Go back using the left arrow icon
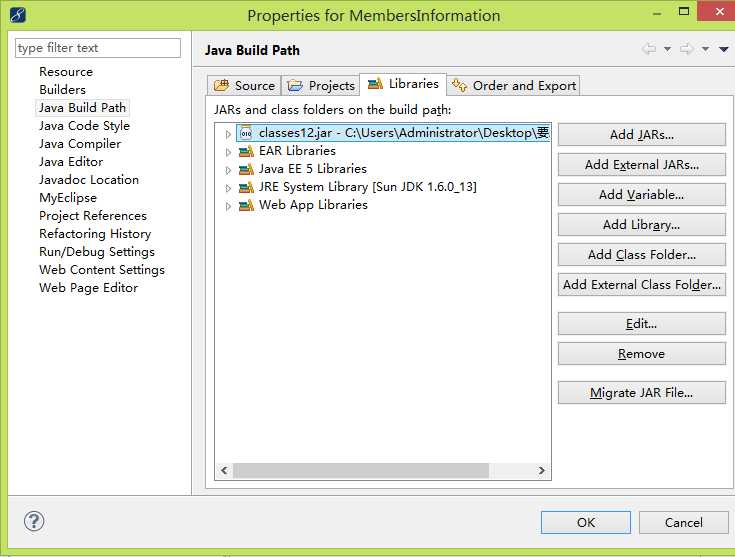 pos(649,49)
